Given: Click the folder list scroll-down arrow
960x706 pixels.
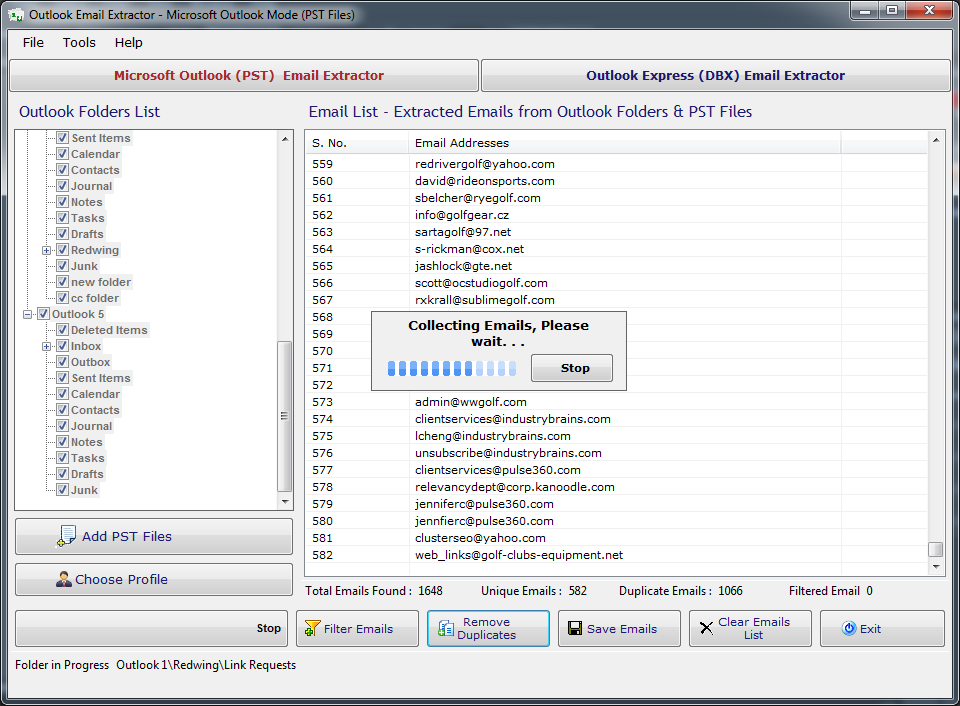Looking at the screenshot, I should 285,501.
